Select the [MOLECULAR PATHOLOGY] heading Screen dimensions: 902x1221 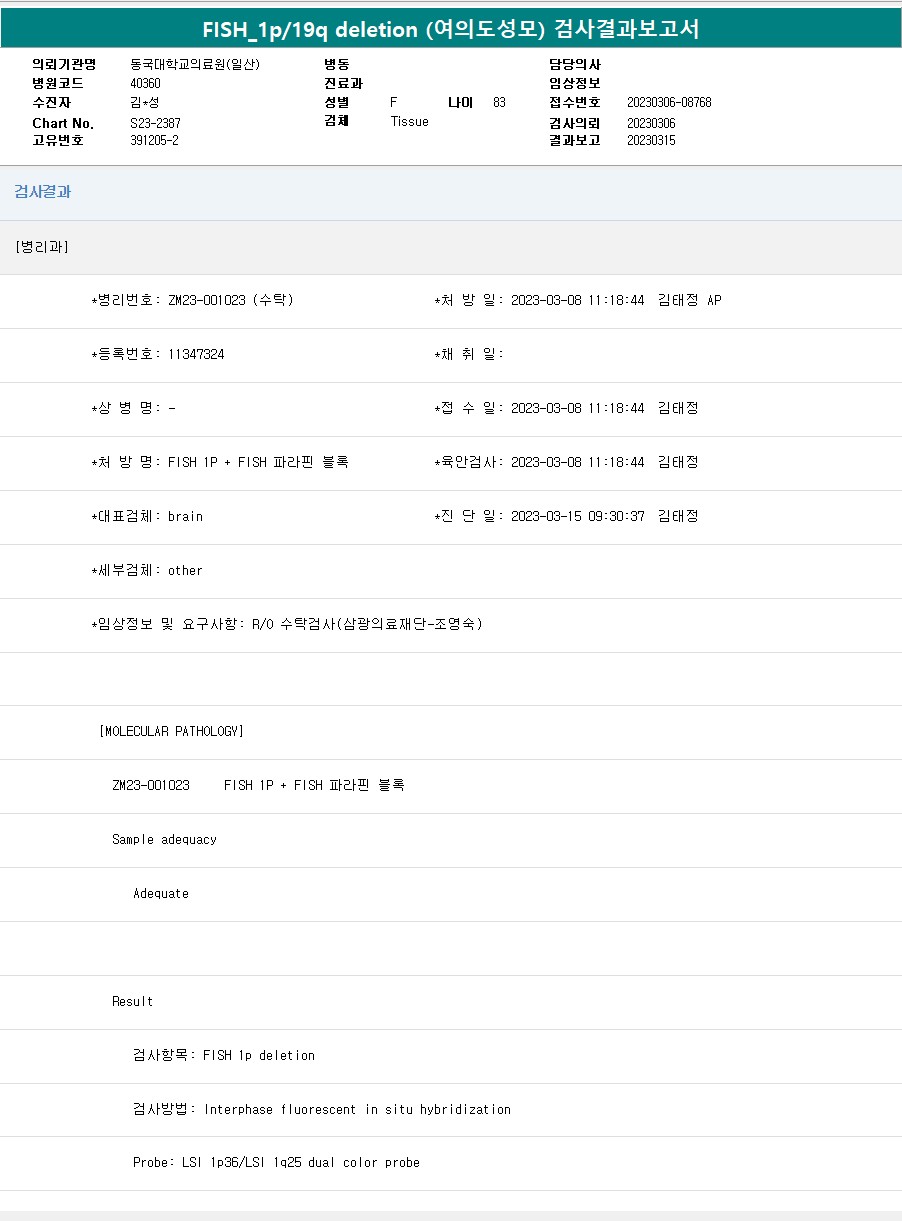(171, 731)
